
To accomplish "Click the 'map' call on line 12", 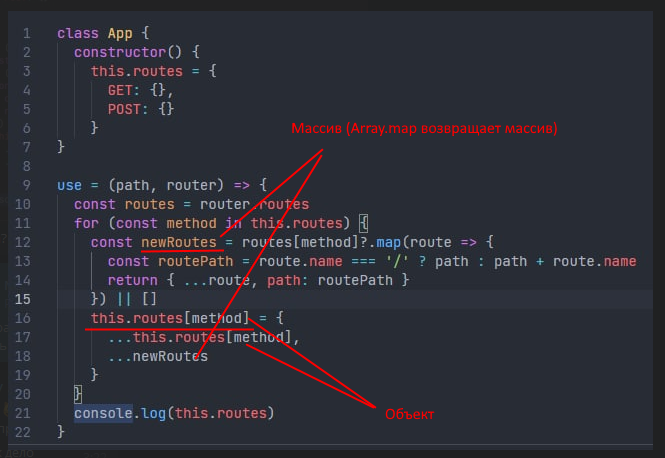I will click(x=388, y=243).
